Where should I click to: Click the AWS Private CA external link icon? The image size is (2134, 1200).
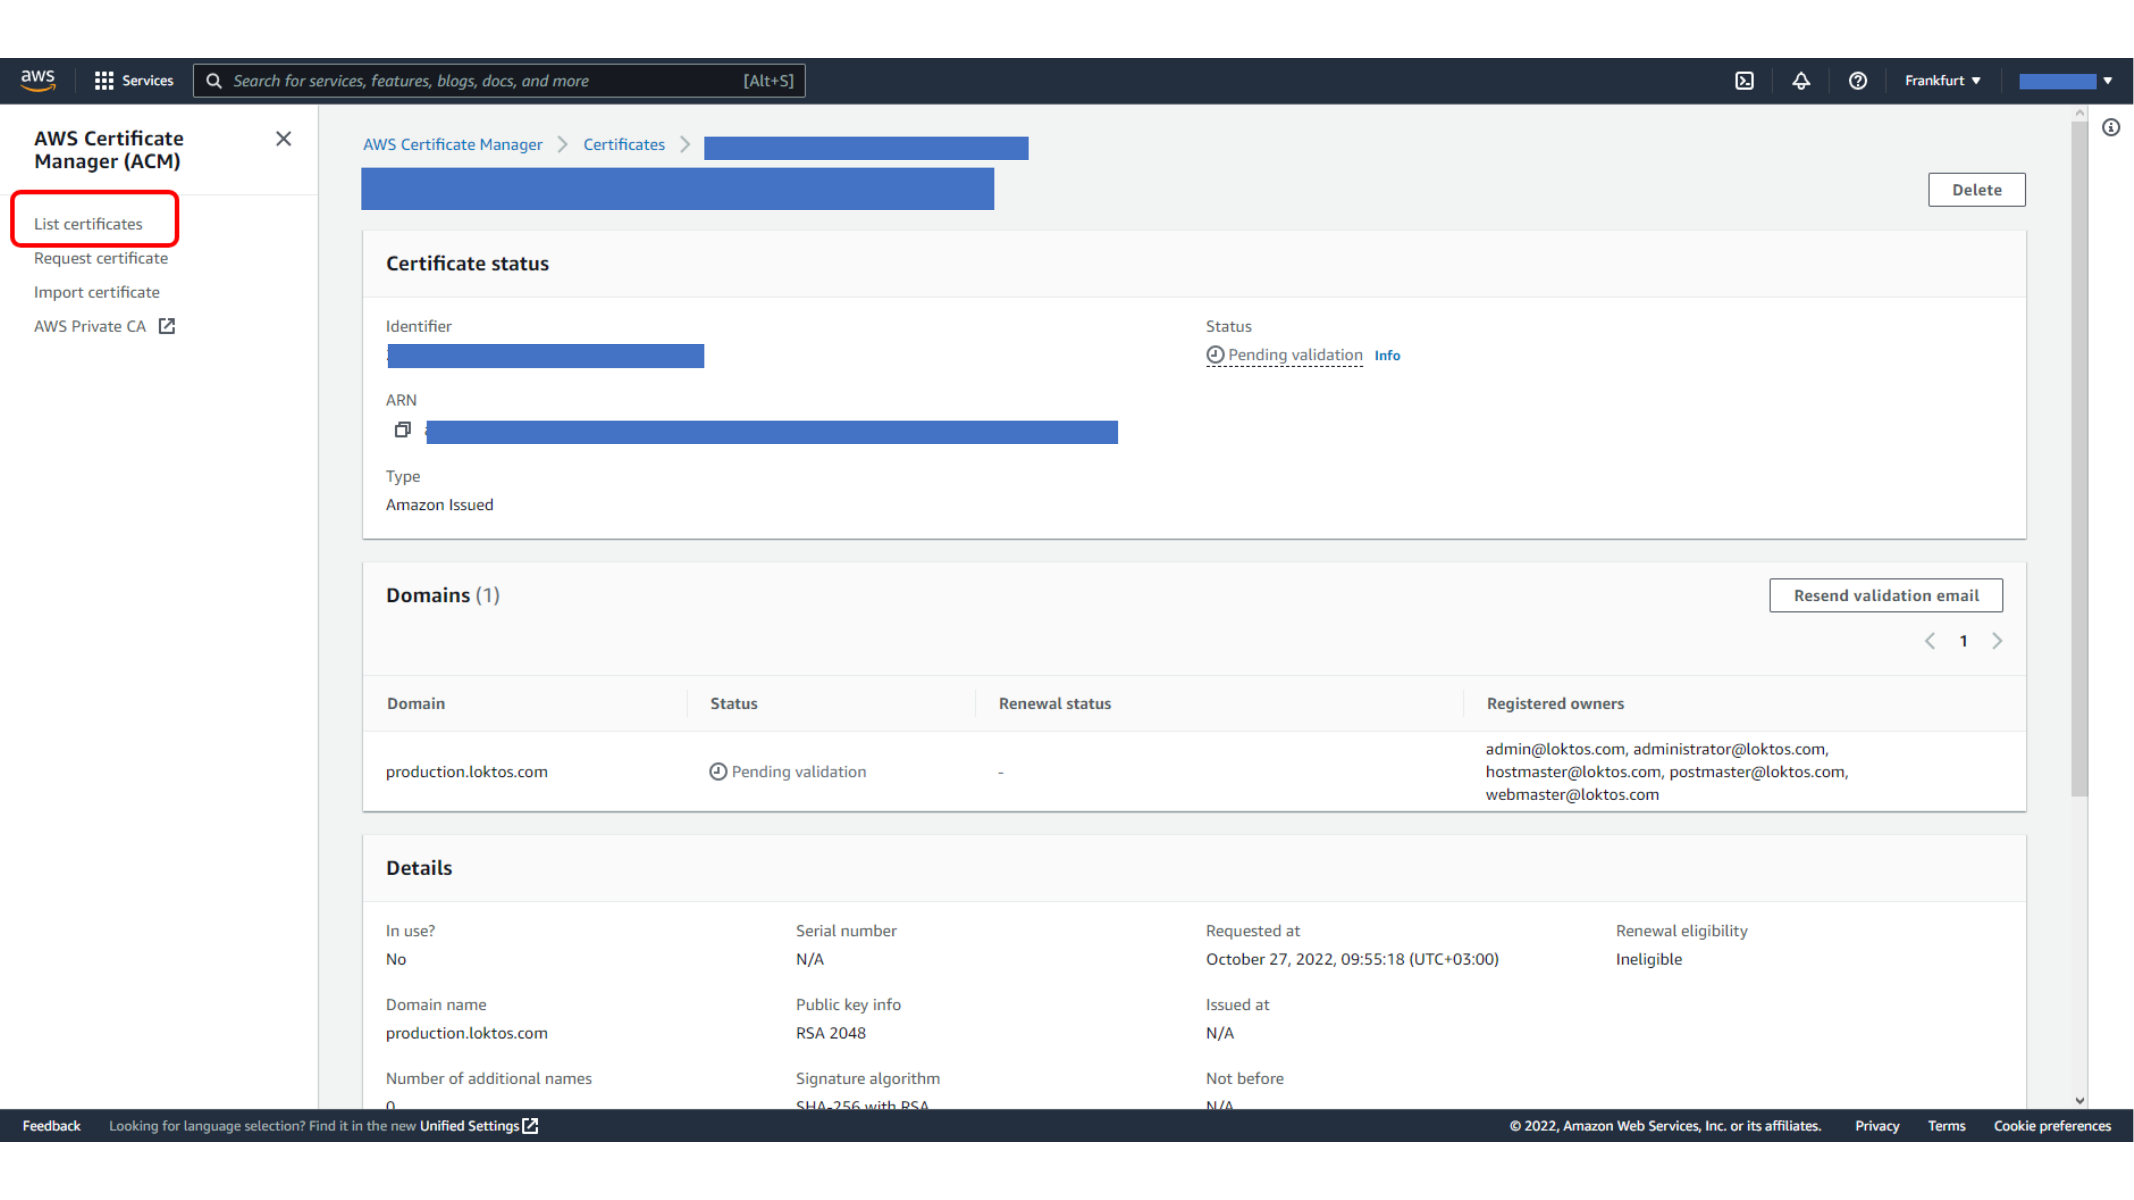pos(167,326)
